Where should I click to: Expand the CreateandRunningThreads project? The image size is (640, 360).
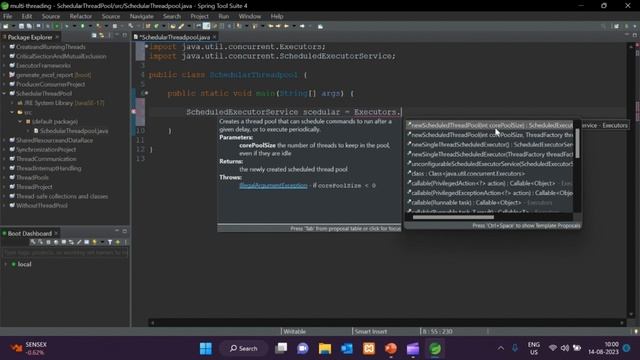pyautogui.click(x=4, y=47)
